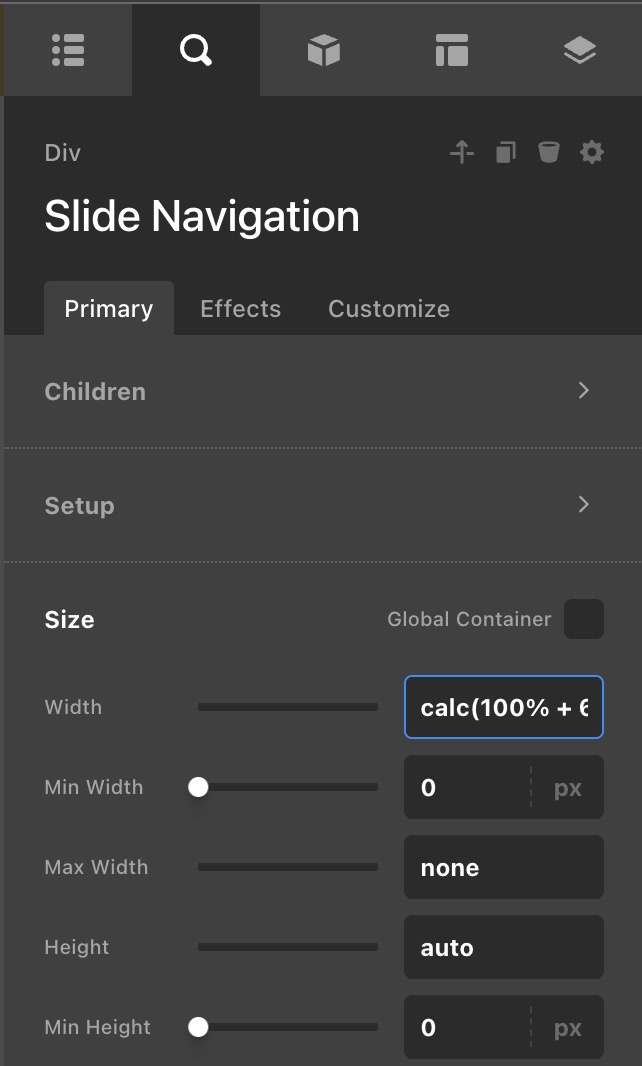
Task: Click the Width calc input field
Action: tap(504, 708)
